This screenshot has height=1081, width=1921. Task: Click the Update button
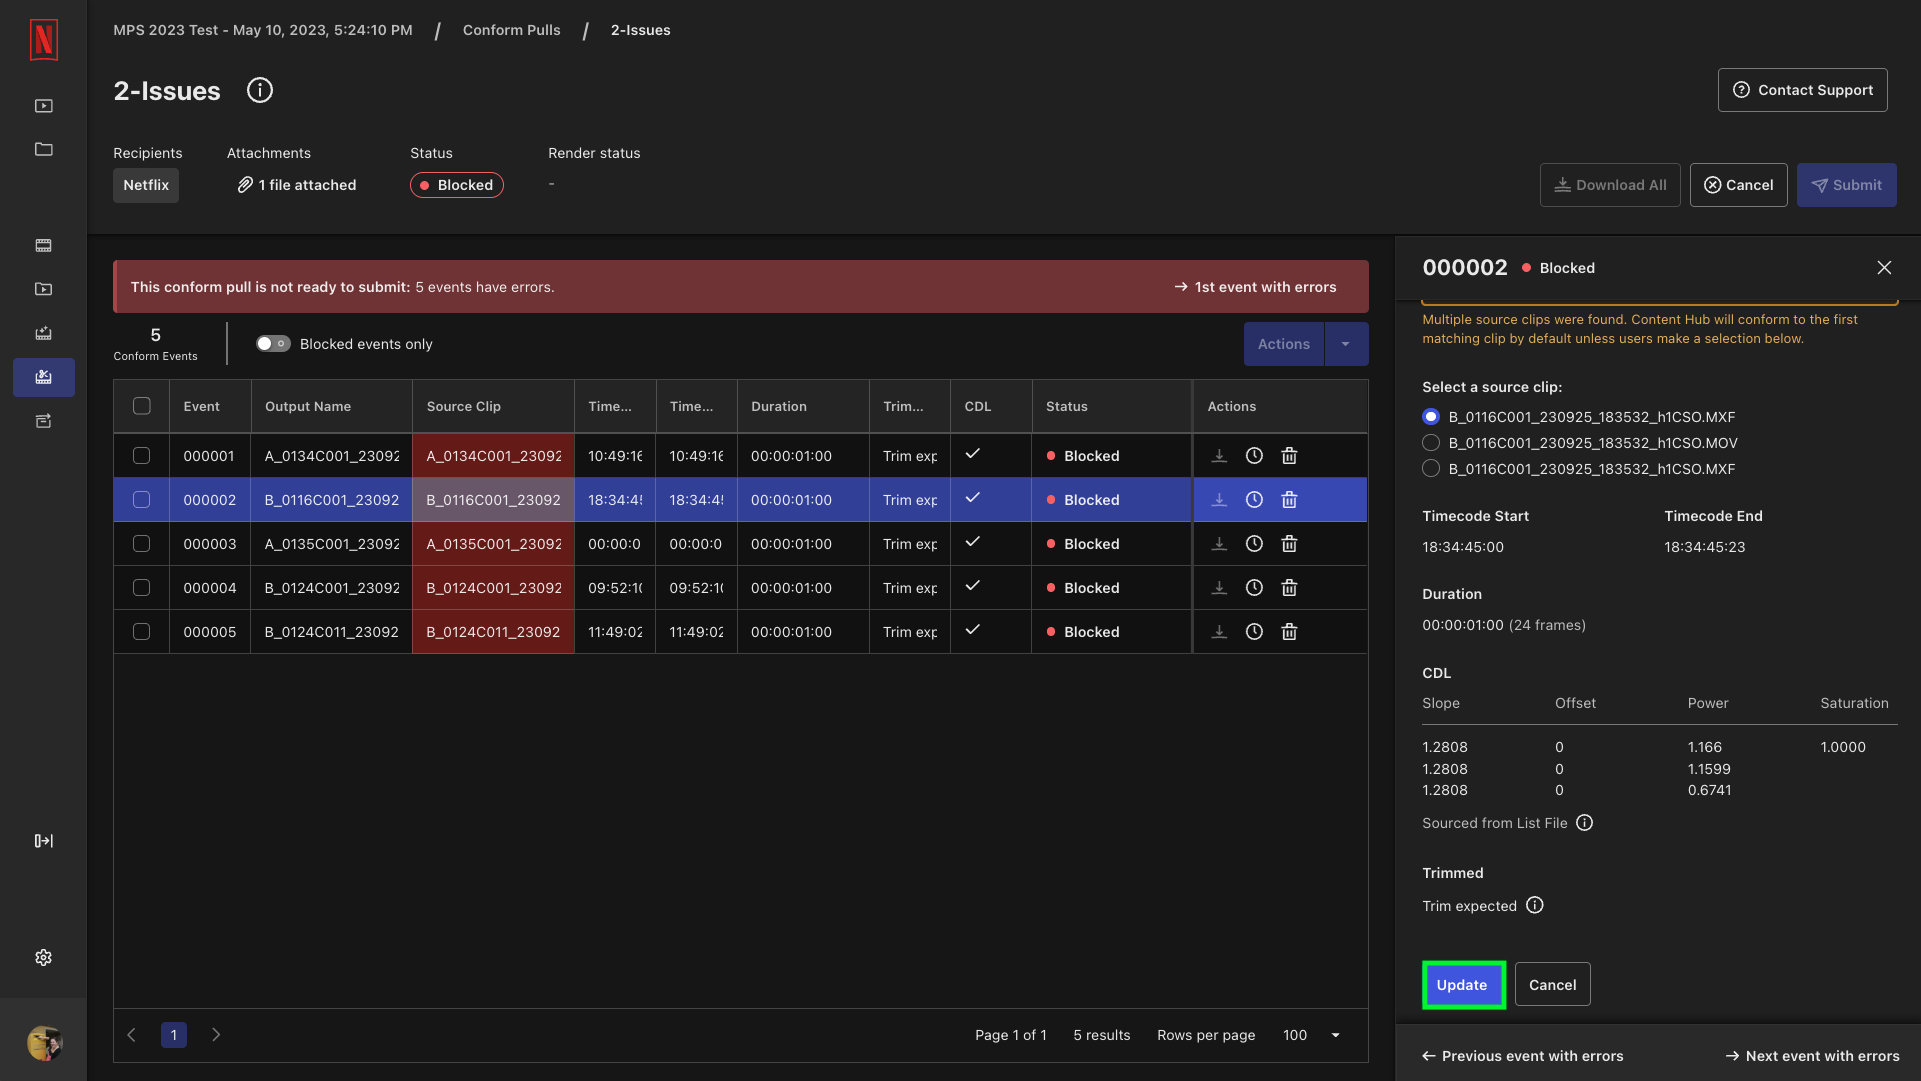pyautogui.click(x=1463, y=985)
